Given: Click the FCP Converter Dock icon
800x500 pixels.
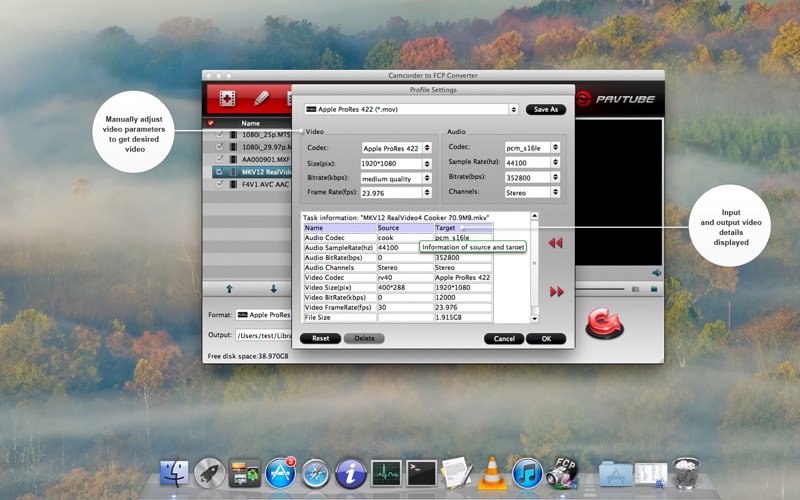Looking at the screenshot, I should tap(563, 472).
